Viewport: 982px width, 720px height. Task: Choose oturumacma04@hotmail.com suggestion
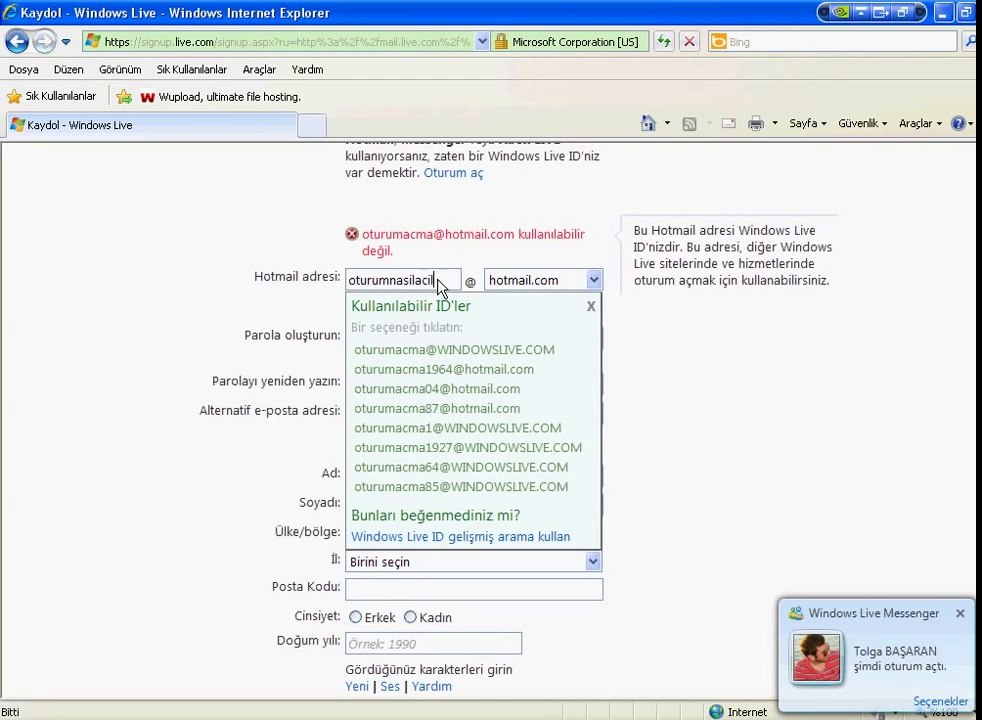[437, 389]
